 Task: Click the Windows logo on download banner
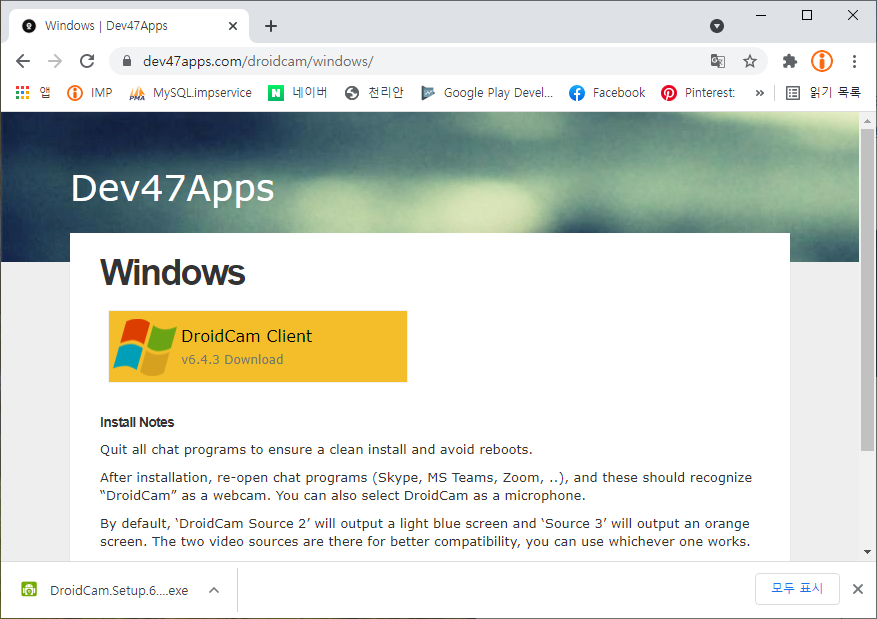pyautogui.click(x=144, y=347)
